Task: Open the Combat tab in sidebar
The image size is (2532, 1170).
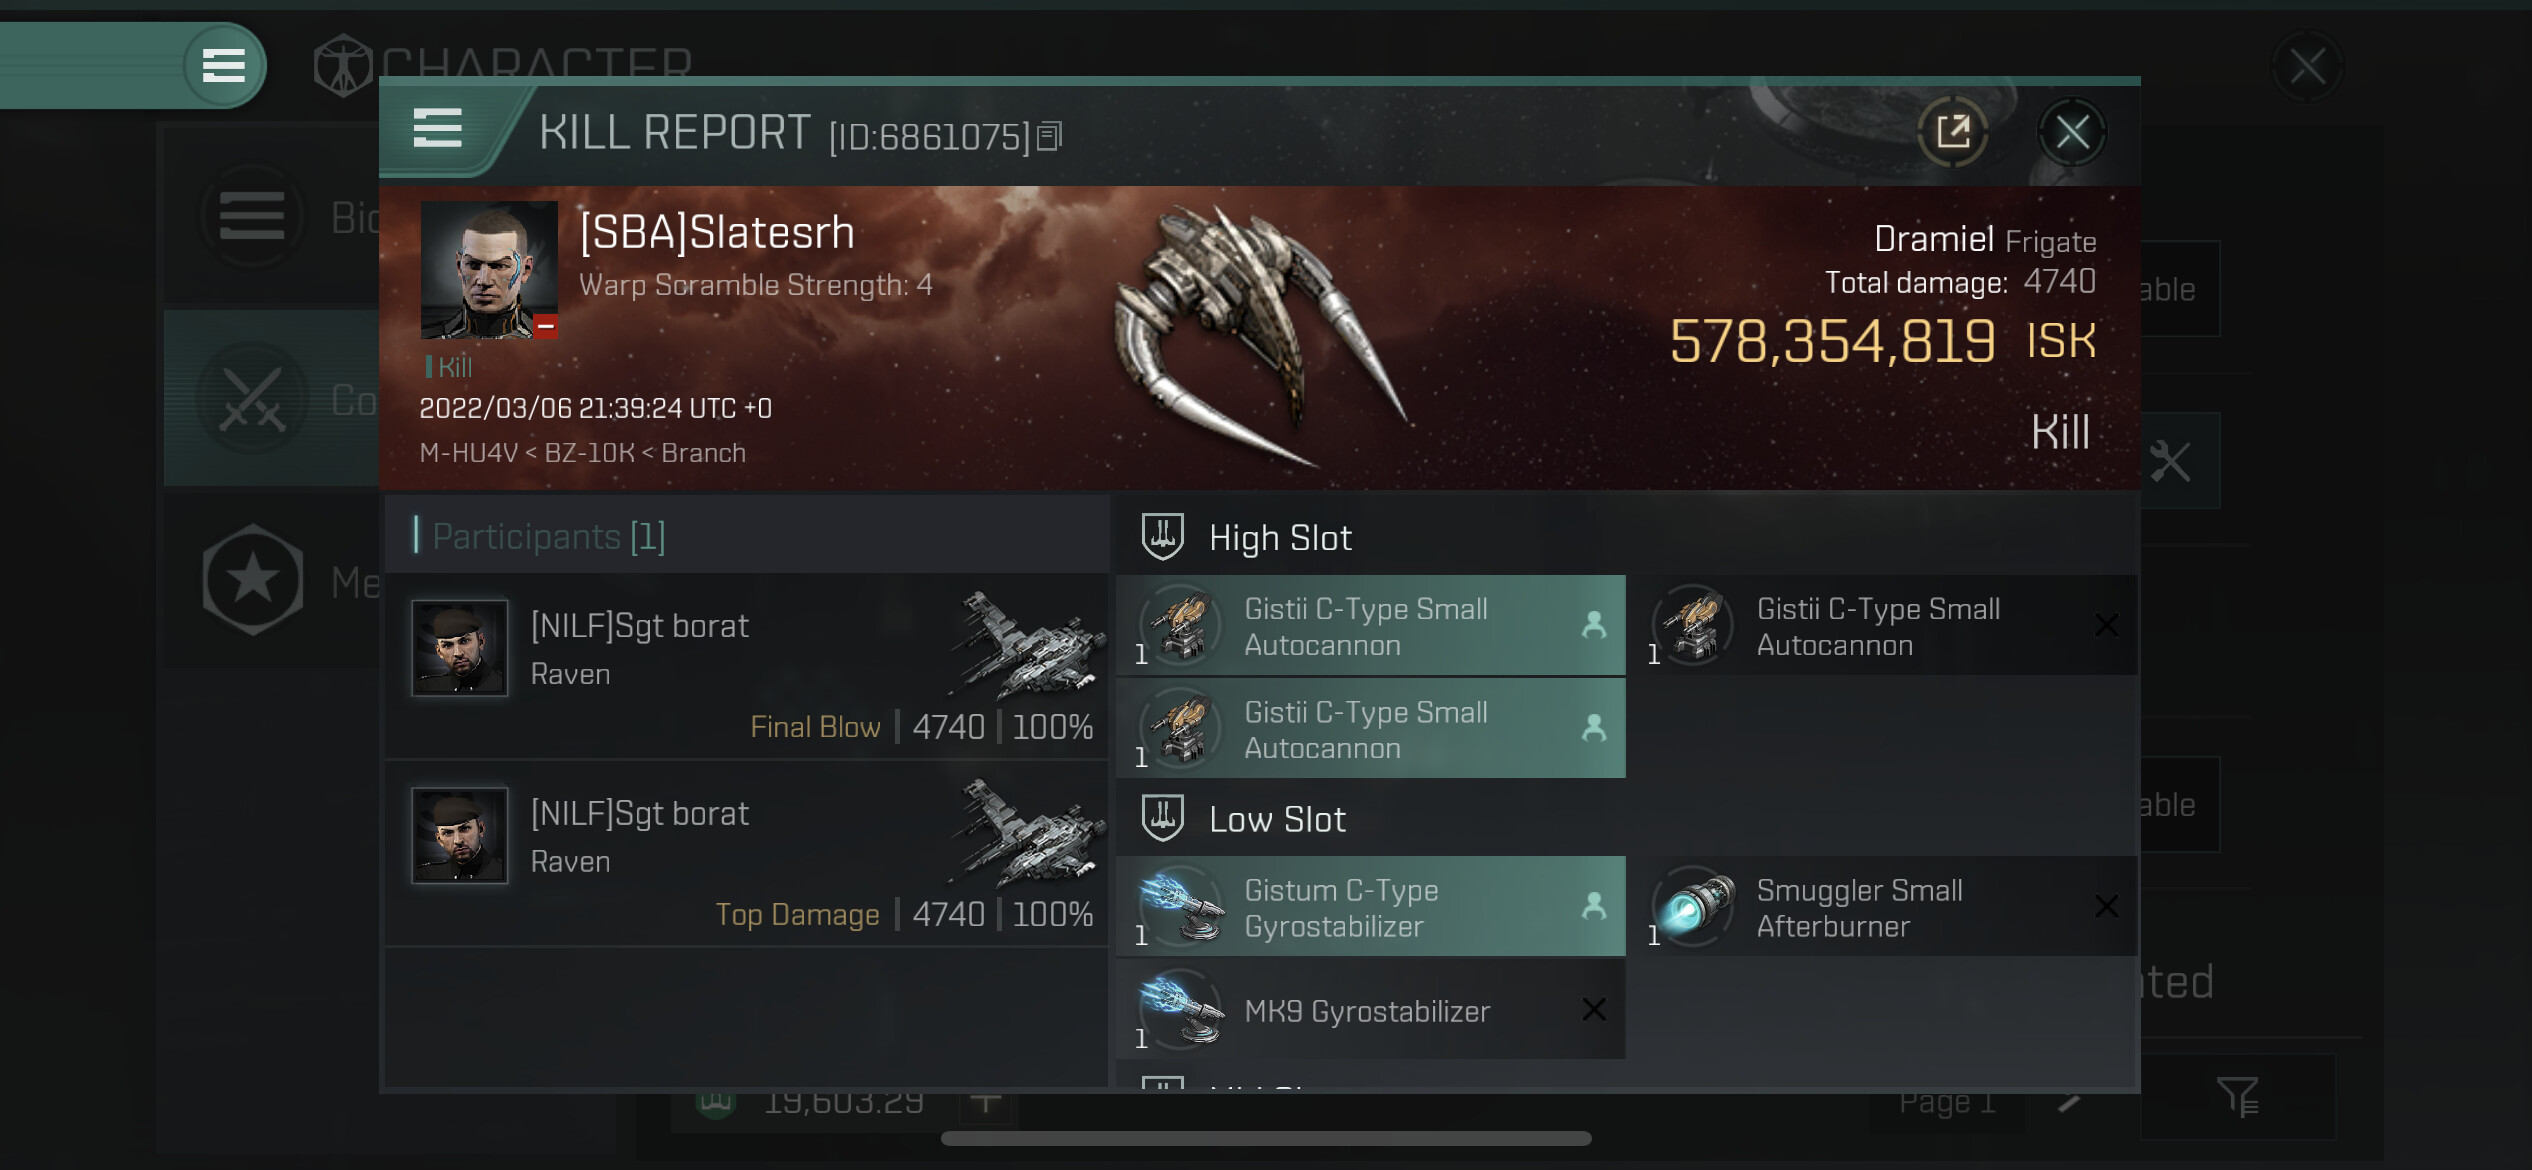Action: (272, 399)
